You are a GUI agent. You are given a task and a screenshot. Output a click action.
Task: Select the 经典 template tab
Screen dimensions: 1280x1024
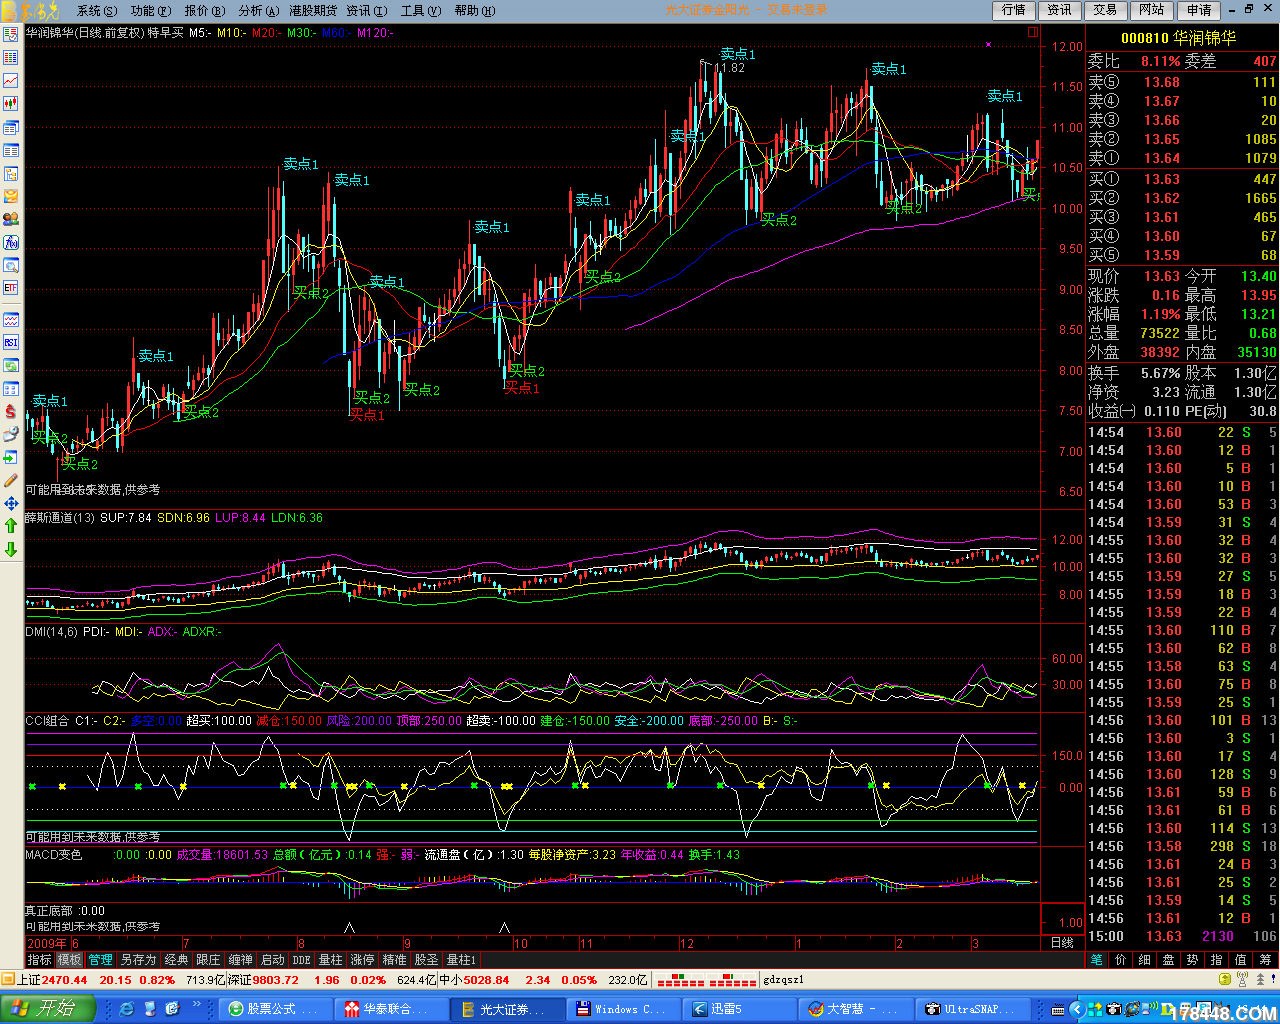176,959
